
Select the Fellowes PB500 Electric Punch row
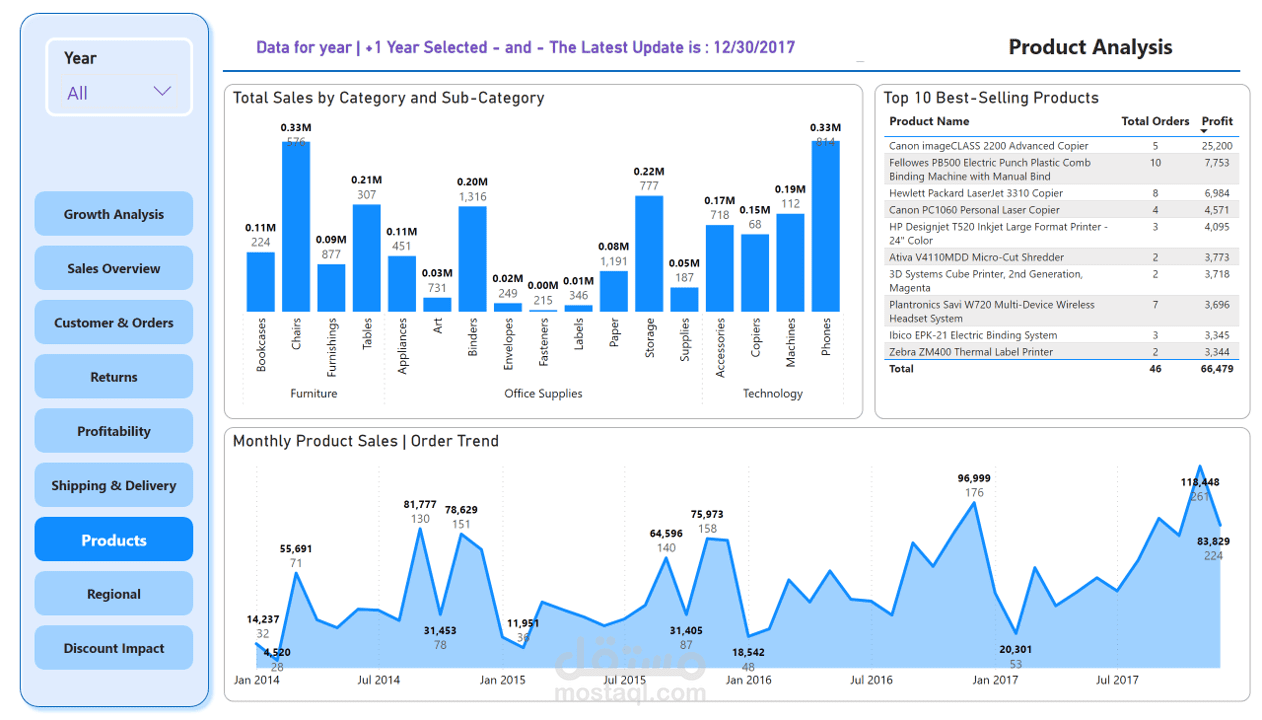(x=1062, y=169)
